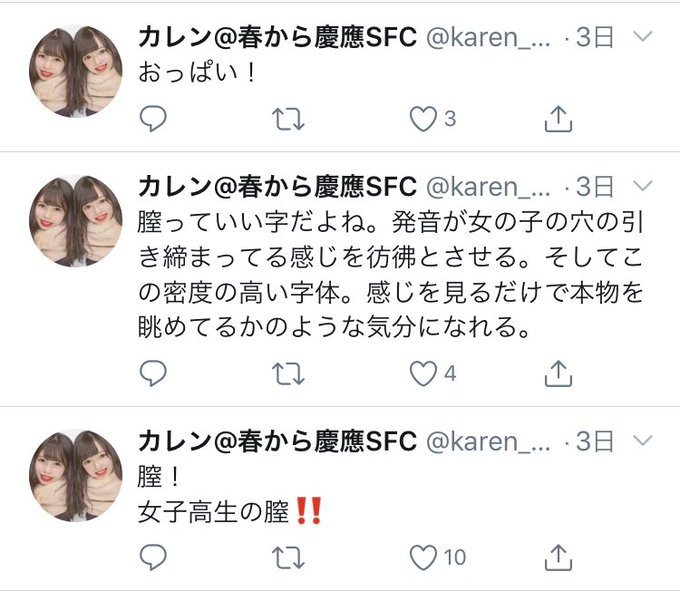Open the chevron menu on the third tweet
The height and width of the screenshot is (591, 680).
pyautogui.click(x=643, y=441)
